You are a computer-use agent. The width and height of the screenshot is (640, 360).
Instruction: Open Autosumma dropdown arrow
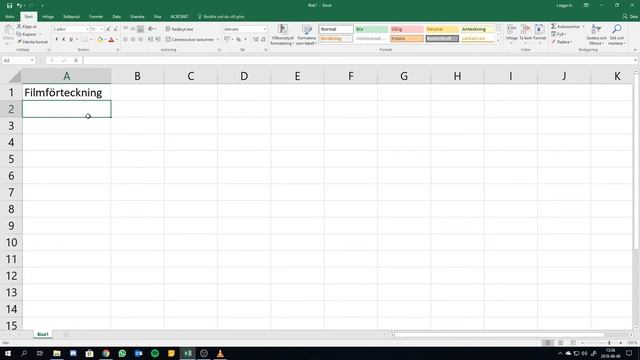583,26
